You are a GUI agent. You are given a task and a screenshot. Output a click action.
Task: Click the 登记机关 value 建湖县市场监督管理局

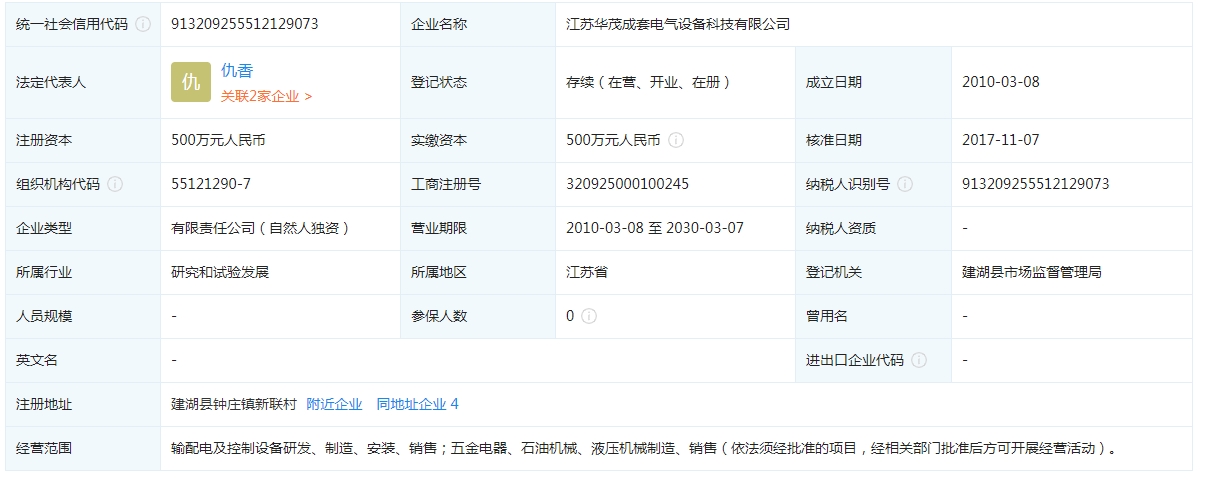(1031, 272)
